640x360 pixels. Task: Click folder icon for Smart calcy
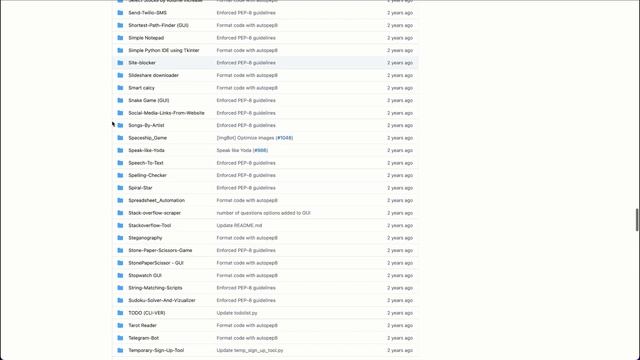click(x=120, y=88)
